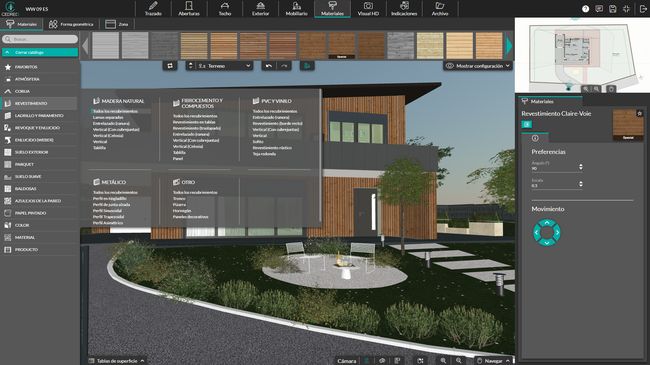Open Ladrillo y paramento category
The height and width of the screenshot is (365, 650).
(40, 116)
